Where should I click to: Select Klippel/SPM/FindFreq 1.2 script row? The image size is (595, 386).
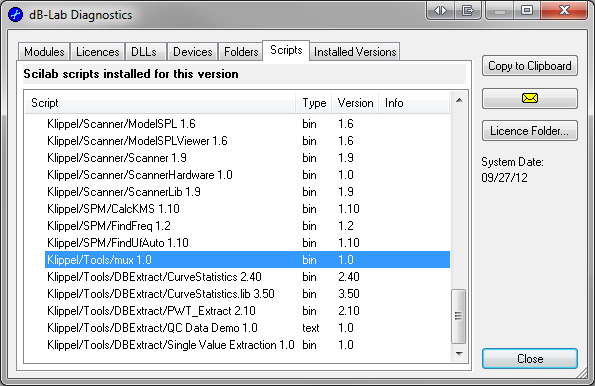(x=247, y=226)
